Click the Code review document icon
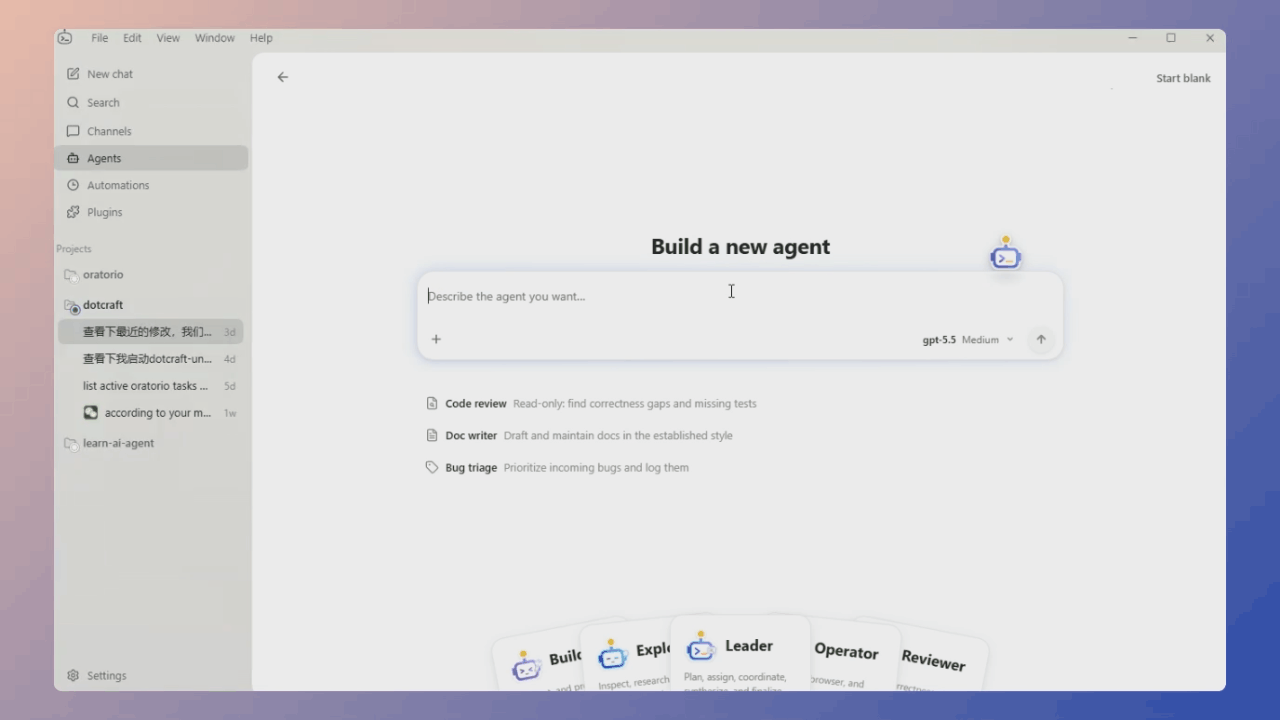 [432, 404]
